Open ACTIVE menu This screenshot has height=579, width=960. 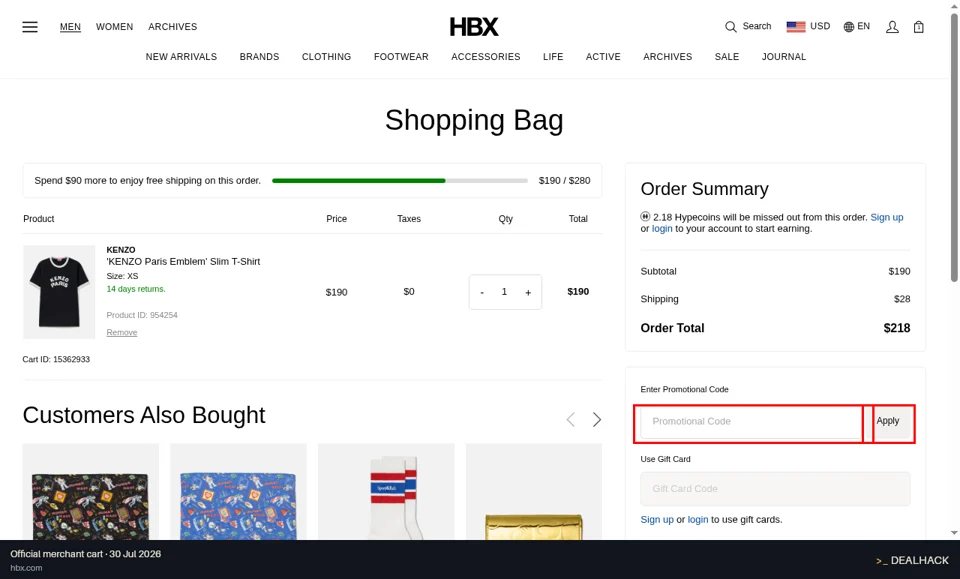[x=603, y=57]
